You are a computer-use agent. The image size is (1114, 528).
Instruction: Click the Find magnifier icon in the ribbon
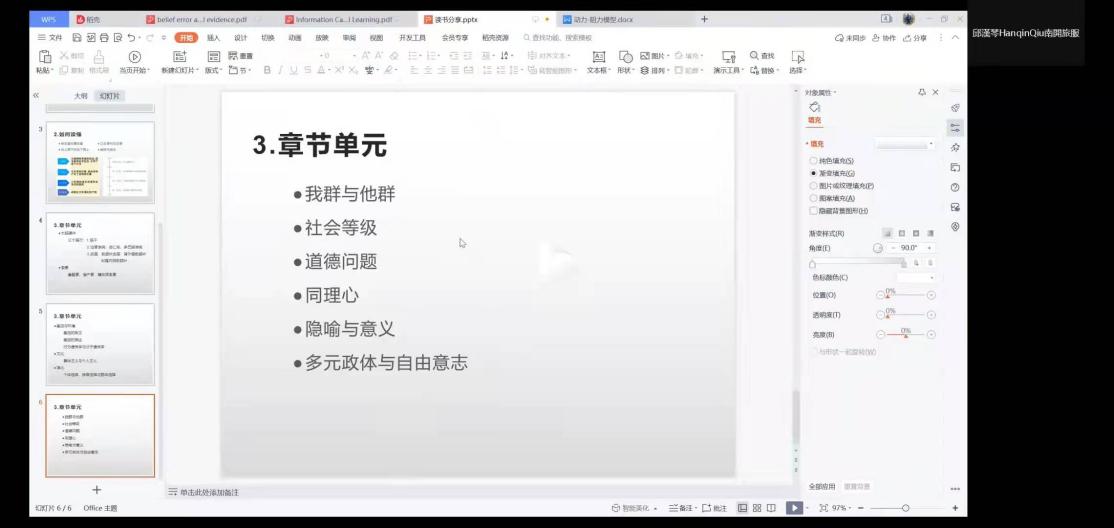click(754, 56)
